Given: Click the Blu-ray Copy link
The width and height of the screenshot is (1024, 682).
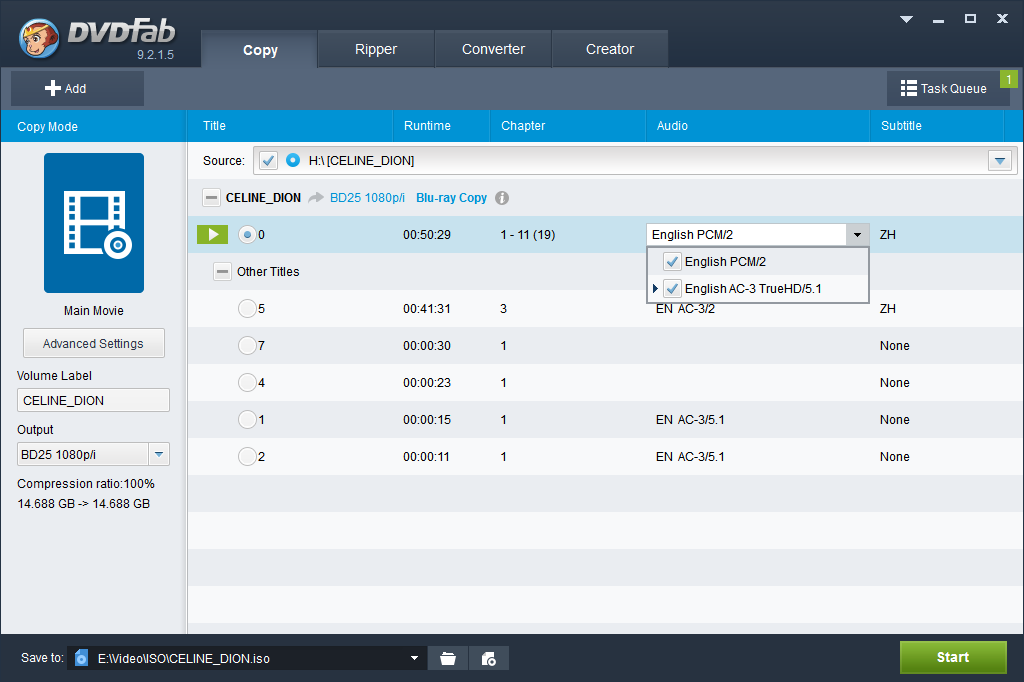Looking at the screenshot, I should [x=451, y=198].
